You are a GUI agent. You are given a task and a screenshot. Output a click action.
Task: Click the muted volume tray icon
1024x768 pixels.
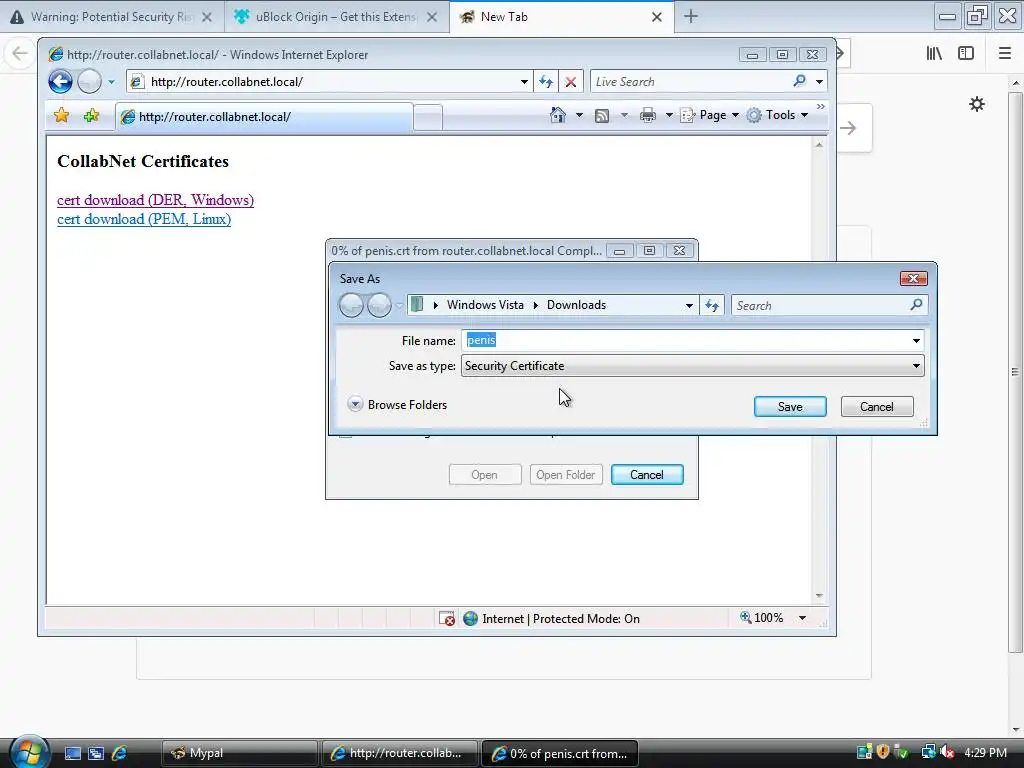948,752
